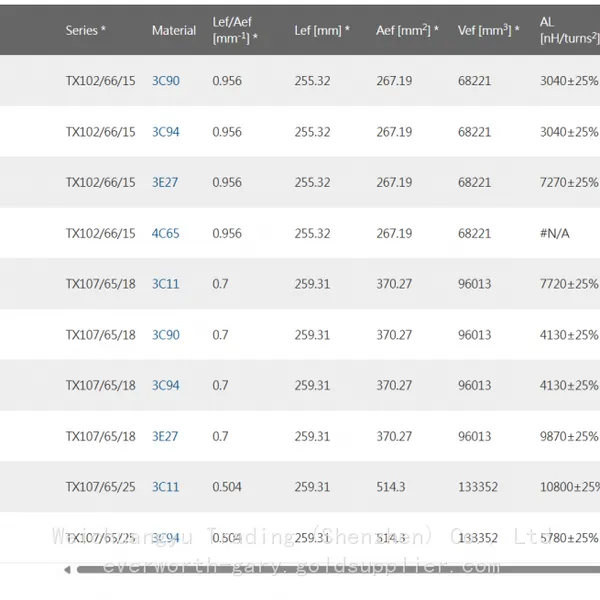Select AL value 4130±25% in 3C94 row
The width and height of the screenshot is (600, 600).
(569, 385)
